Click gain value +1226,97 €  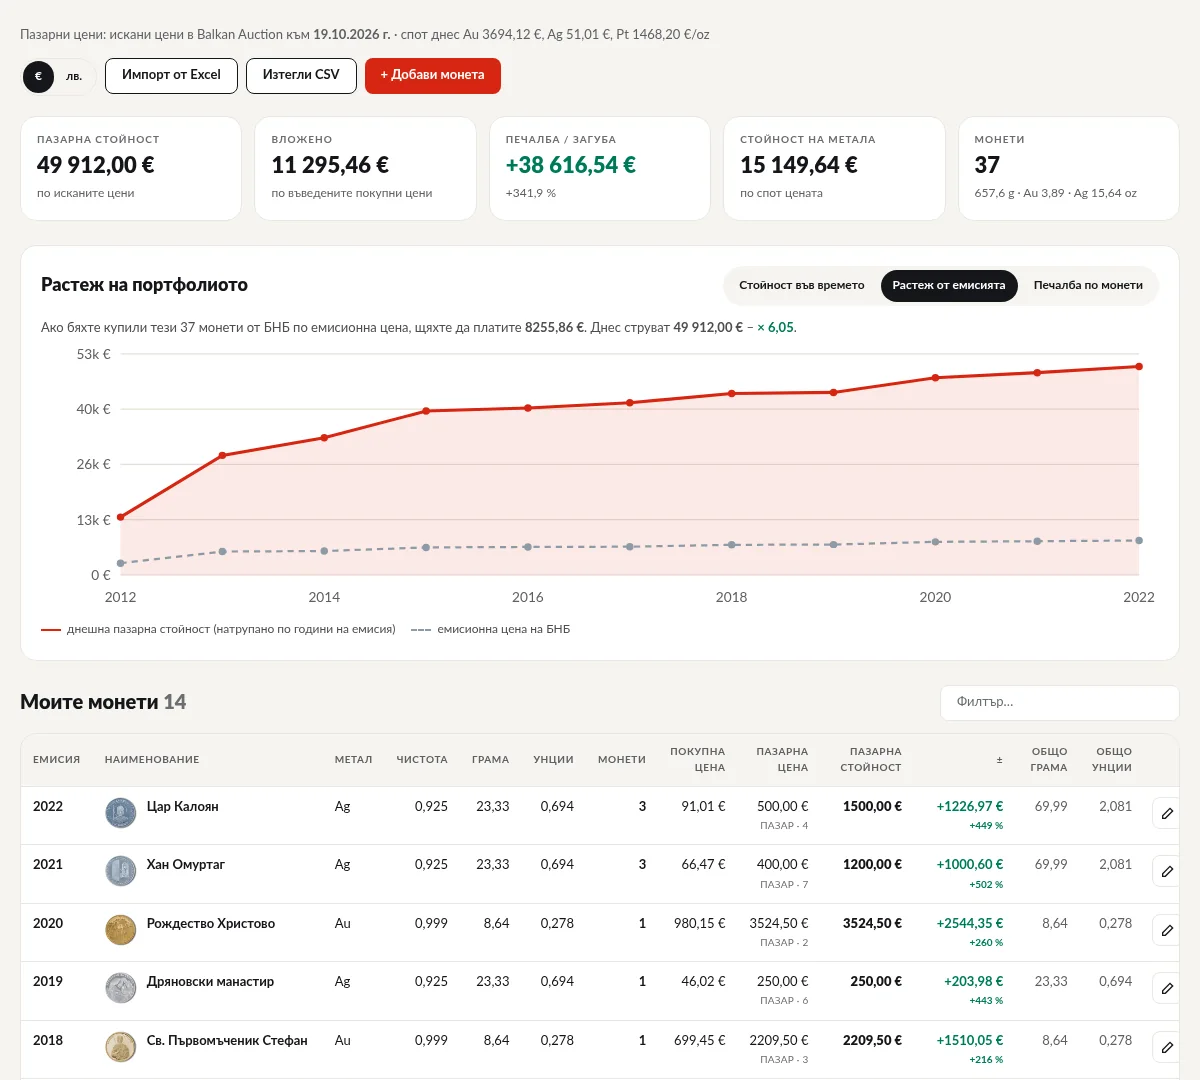pyautogui.click(x=970, y=806)
